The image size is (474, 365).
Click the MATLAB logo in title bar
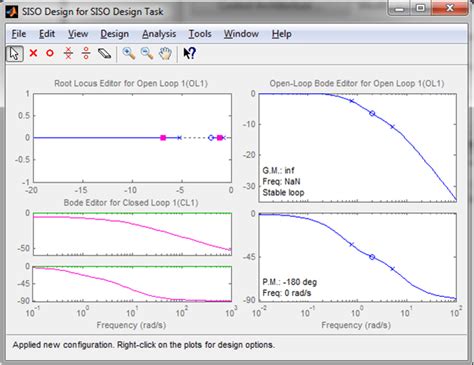(x=12, y=12)
